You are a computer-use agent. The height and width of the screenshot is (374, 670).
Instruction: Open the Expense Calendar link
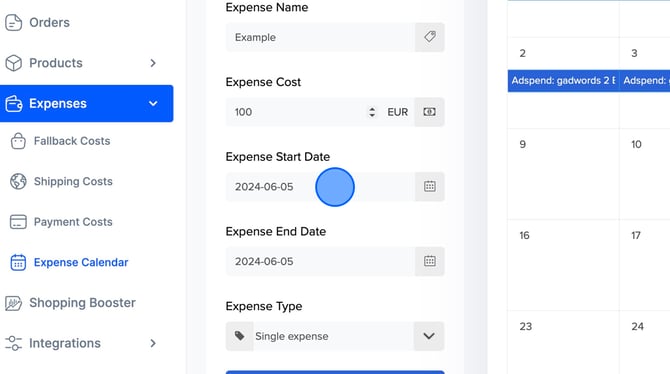(x=81, y=262)
